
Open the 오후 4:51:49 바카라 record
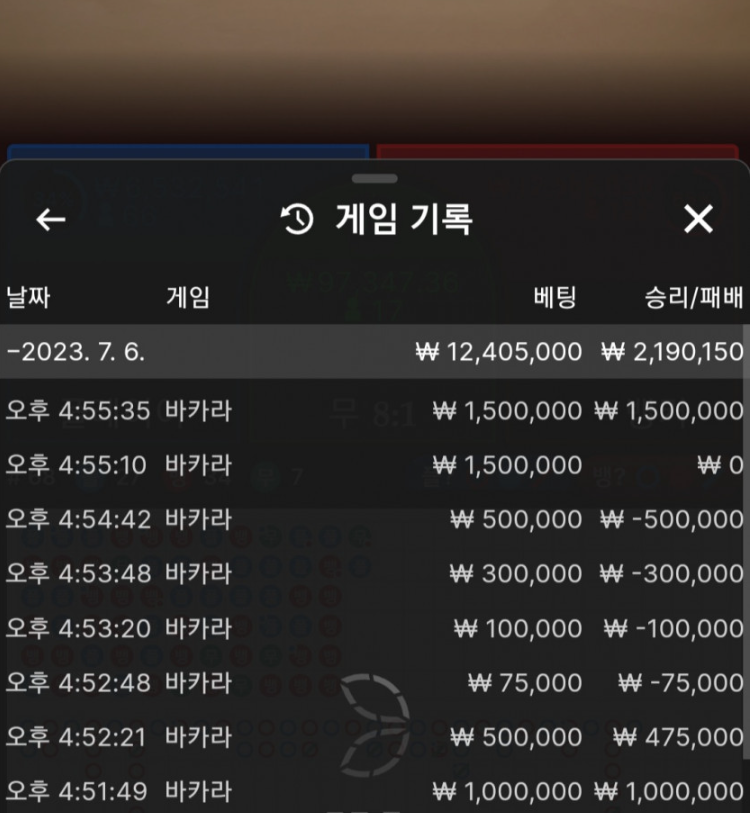pos(375,791)
